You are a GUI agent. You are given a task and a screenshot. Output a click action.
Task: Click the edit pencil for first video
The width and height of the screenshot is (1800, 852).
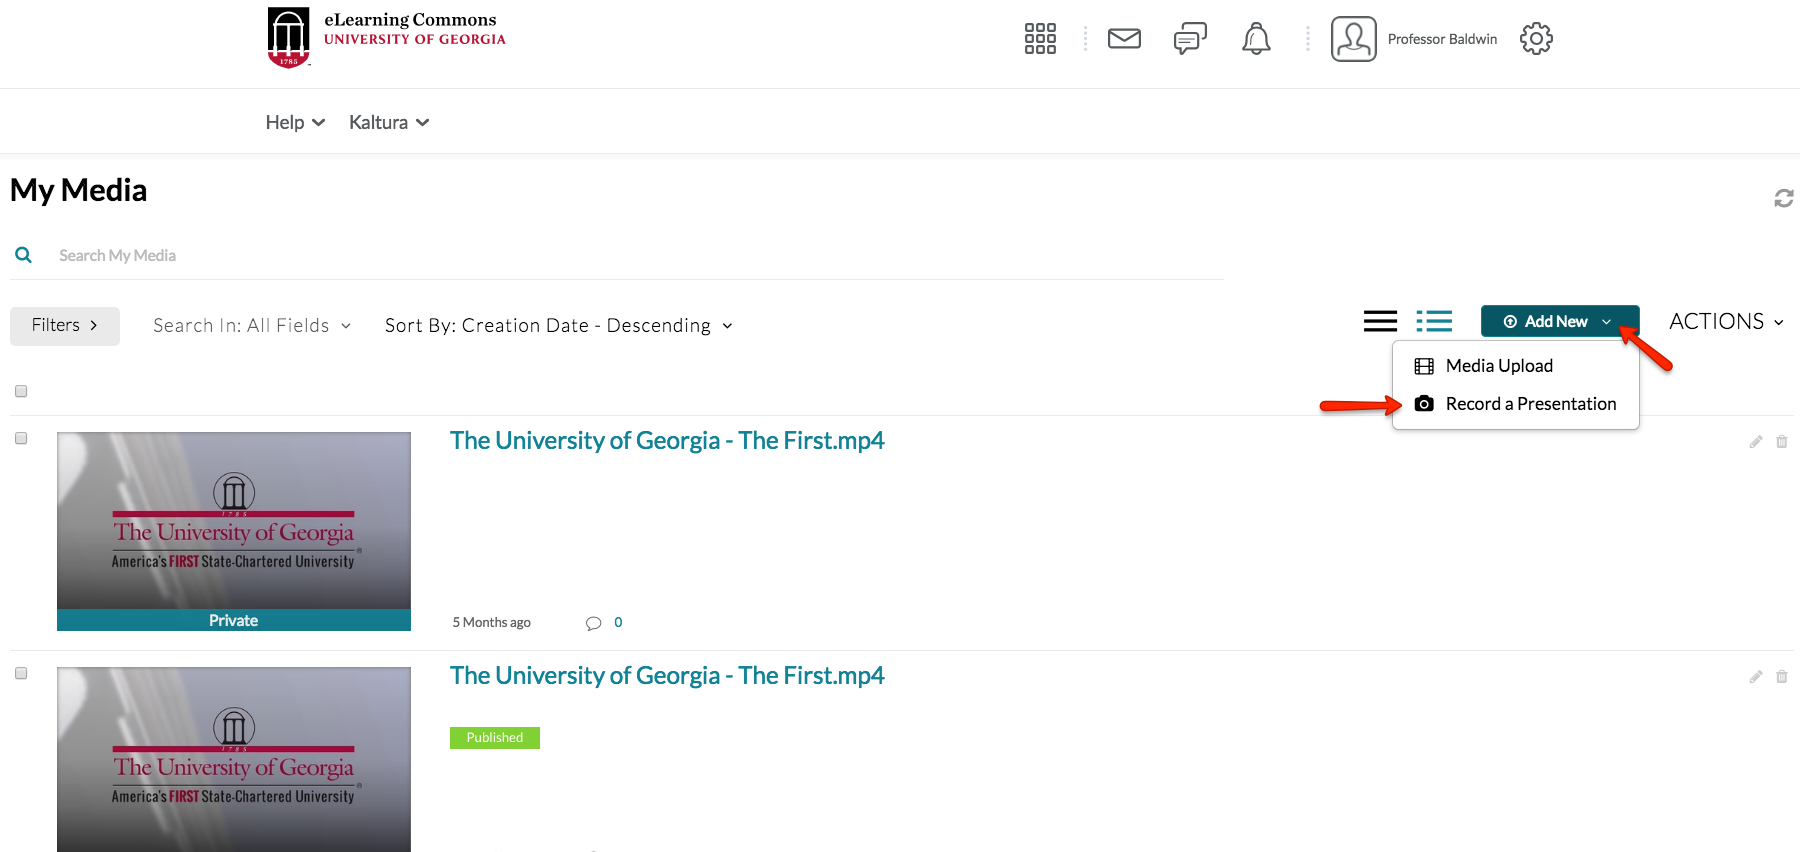tap(1755, 442)
